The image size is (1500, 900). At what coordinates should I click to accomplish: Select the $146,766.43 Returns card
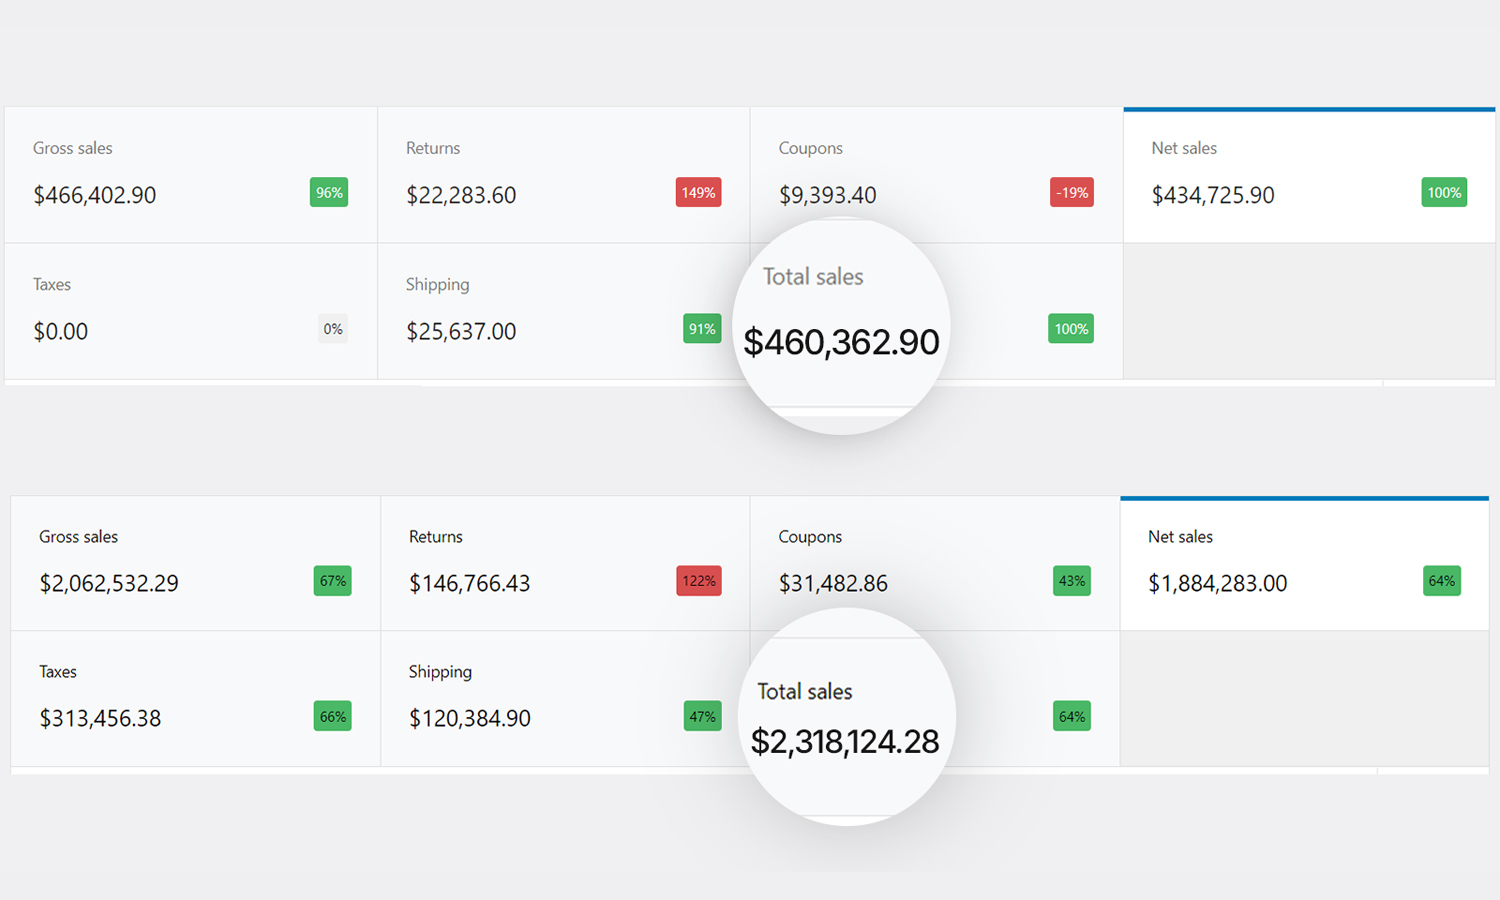point(565,563)
